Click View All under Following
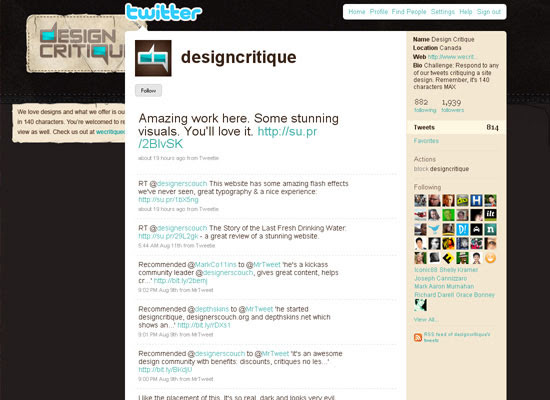Image resolution: width=550 pixels, height=400 pixels. pyautogui.click(x=426, y=320)
